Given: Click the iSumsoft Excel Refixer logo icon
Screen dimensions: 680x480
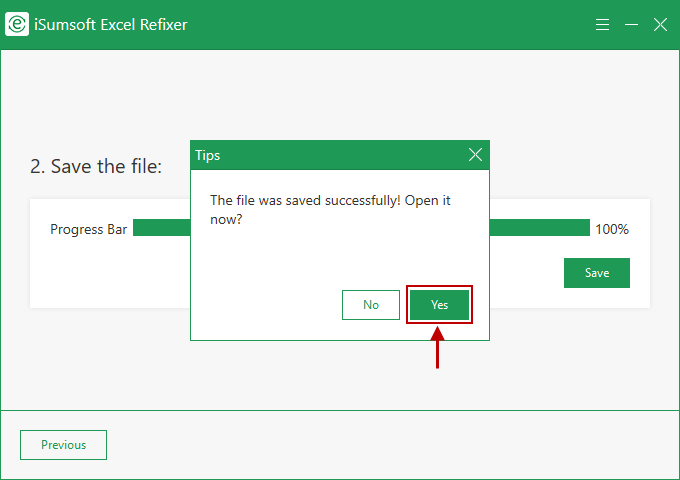Looking at the screenshot, I should coord(17,24).
